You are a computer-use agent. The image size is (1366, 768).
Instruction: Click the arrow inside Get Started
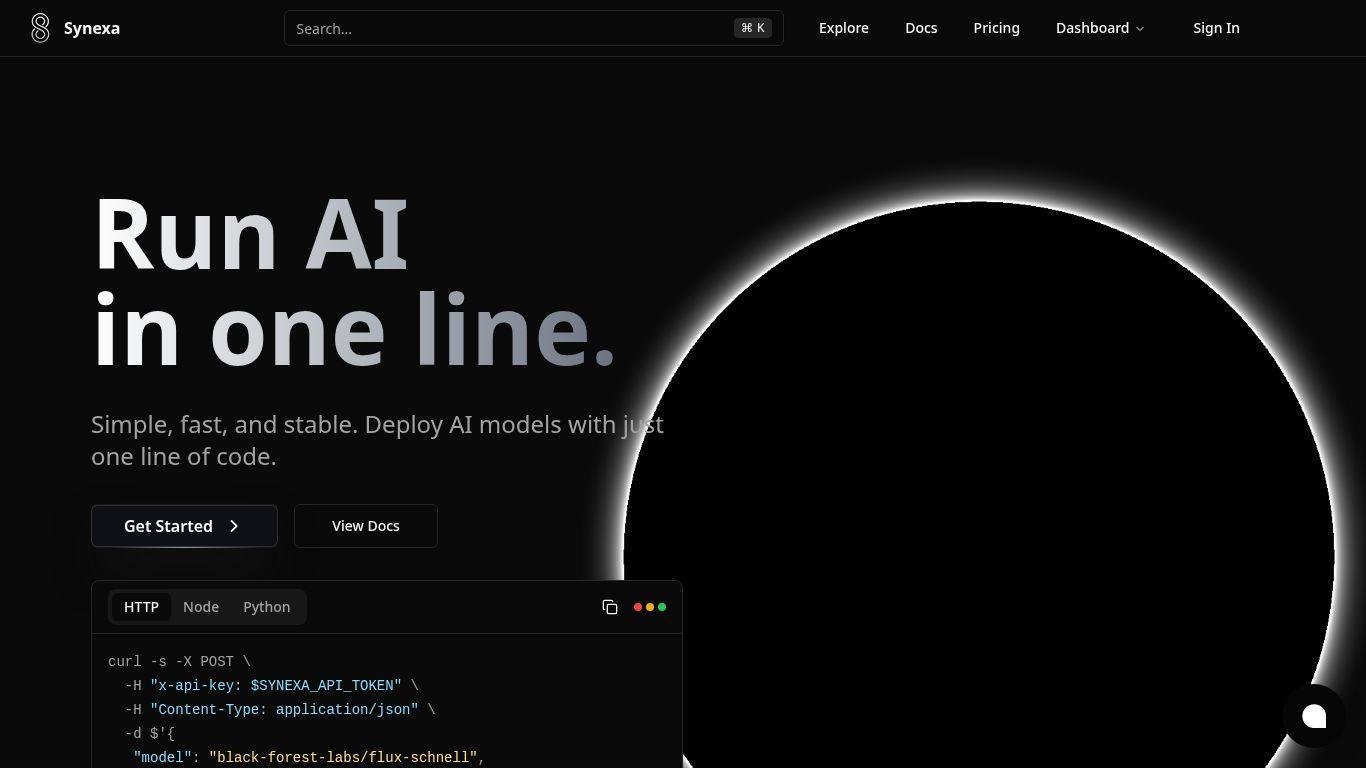[234, 526]
